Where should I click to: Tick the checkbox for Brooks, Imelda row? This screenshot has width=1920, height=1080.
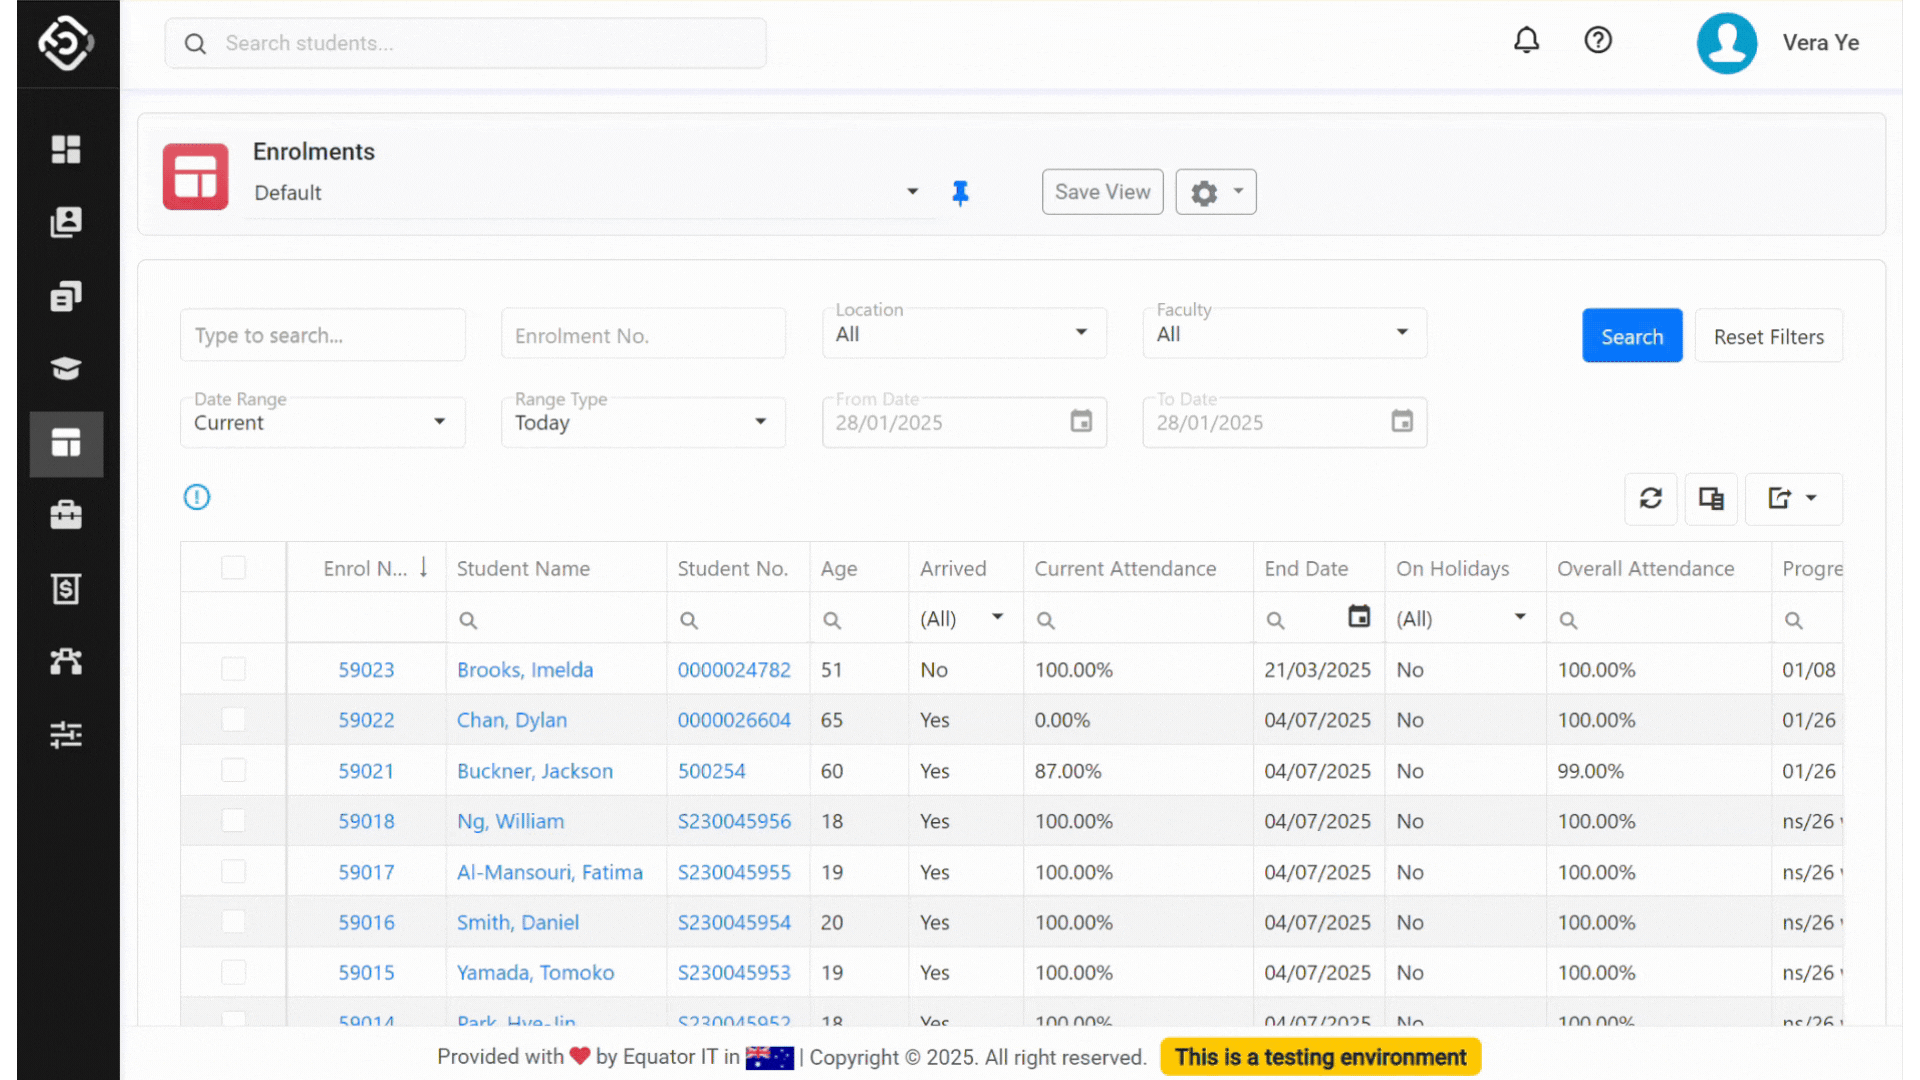pyautogui.click(x=233, y=669)
